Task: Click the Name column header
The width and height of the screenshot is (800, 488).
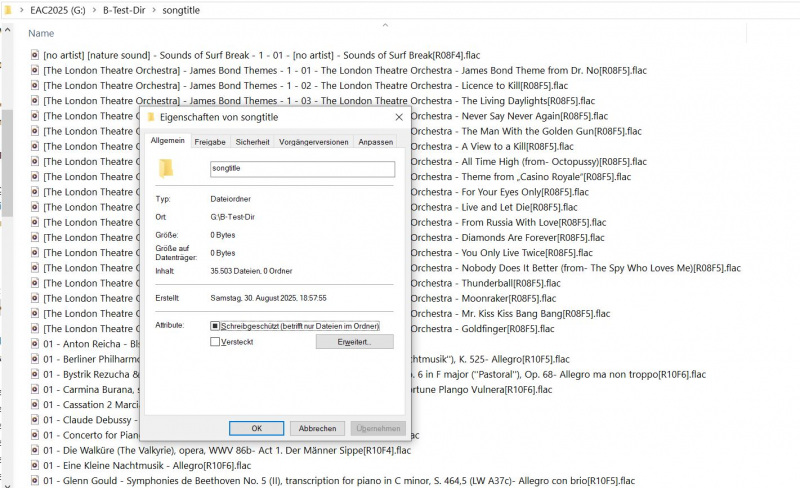Action: click(42, 33)
